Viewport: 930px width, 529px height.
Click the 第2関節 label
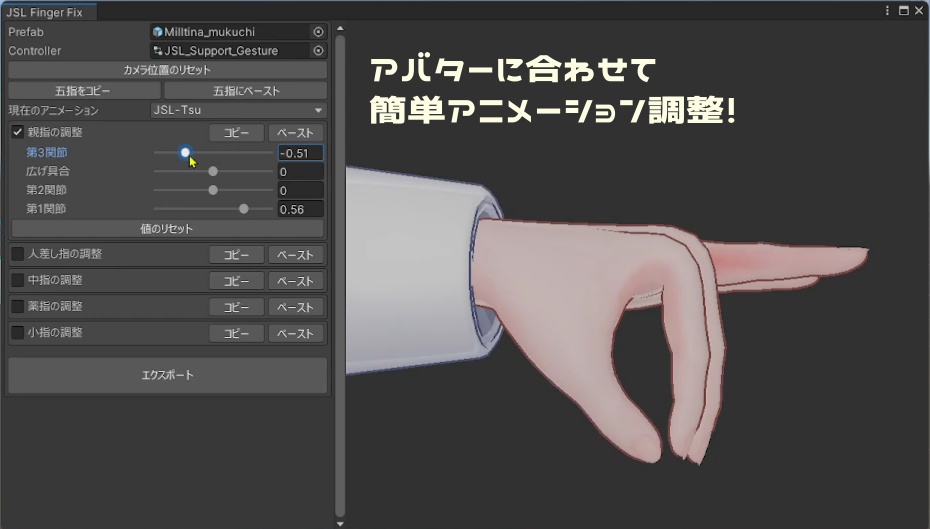click(x=46, y=190)
